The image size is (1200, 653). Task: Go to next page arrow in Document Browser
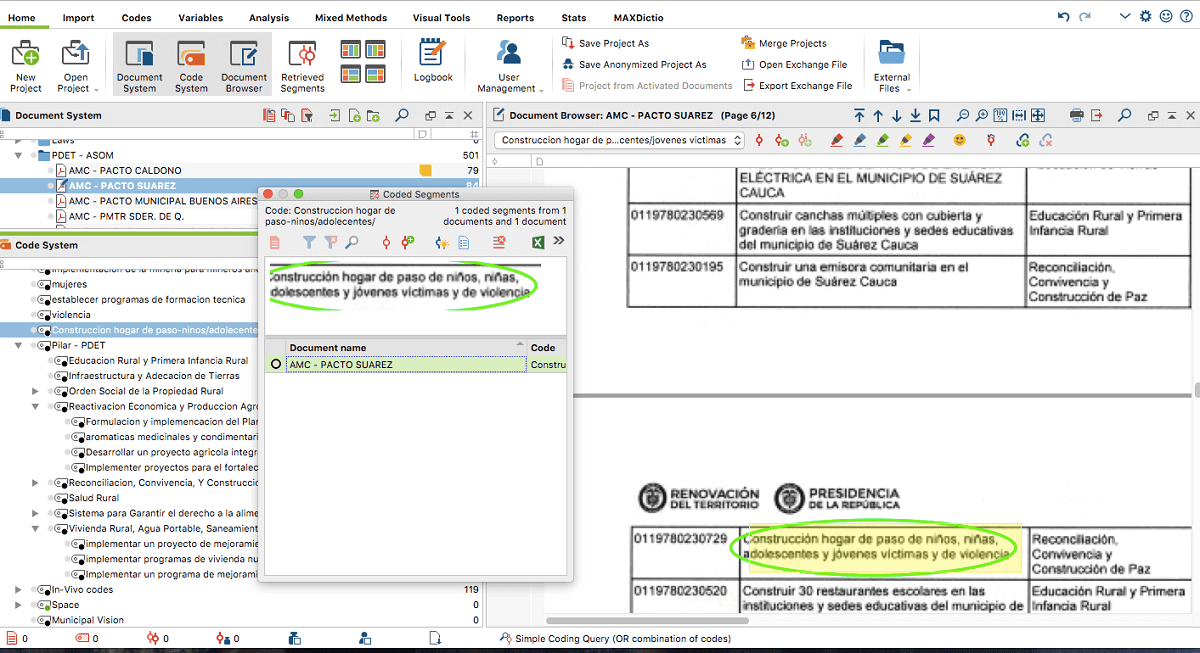[897, 115]
